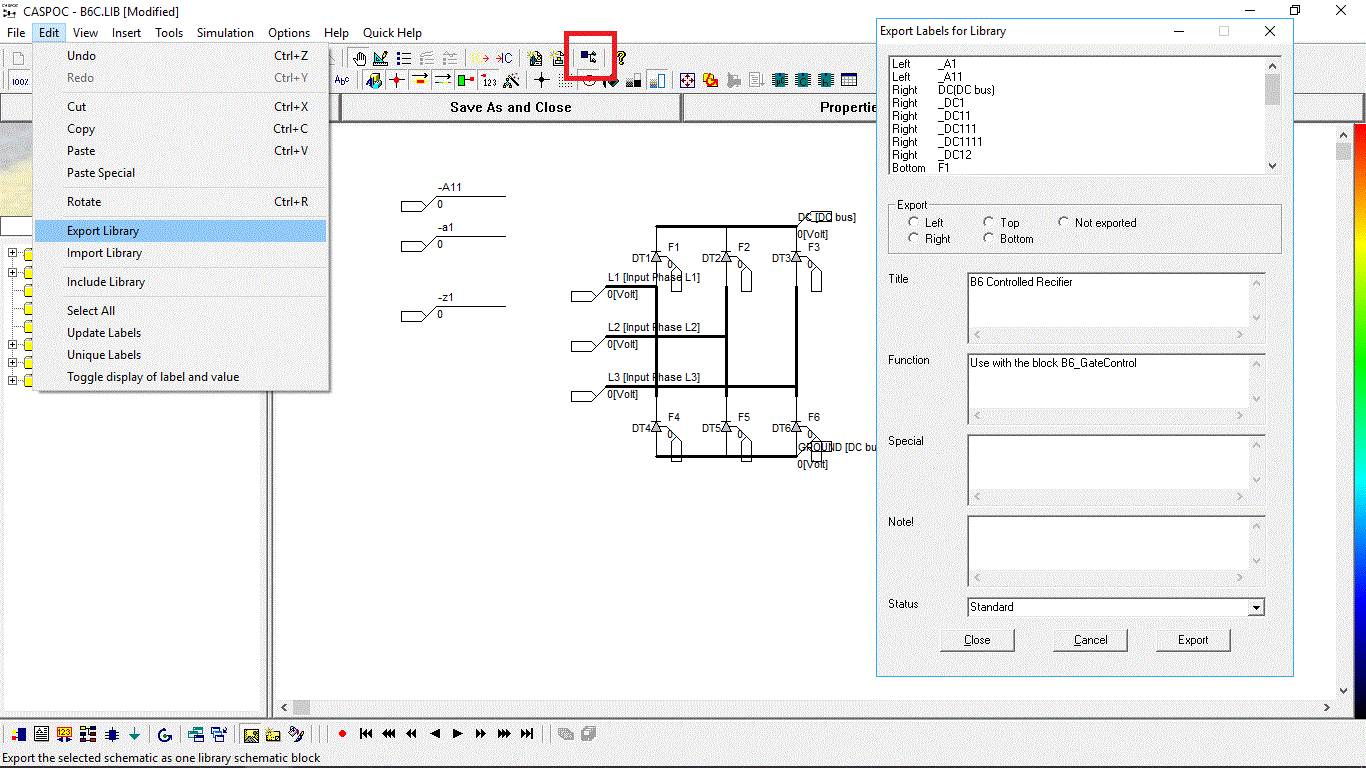Image resolution: width=1366 pixels, height=768 pixels.
Task: Expand the topmost folder in the tree
Action: coord(13,253)
